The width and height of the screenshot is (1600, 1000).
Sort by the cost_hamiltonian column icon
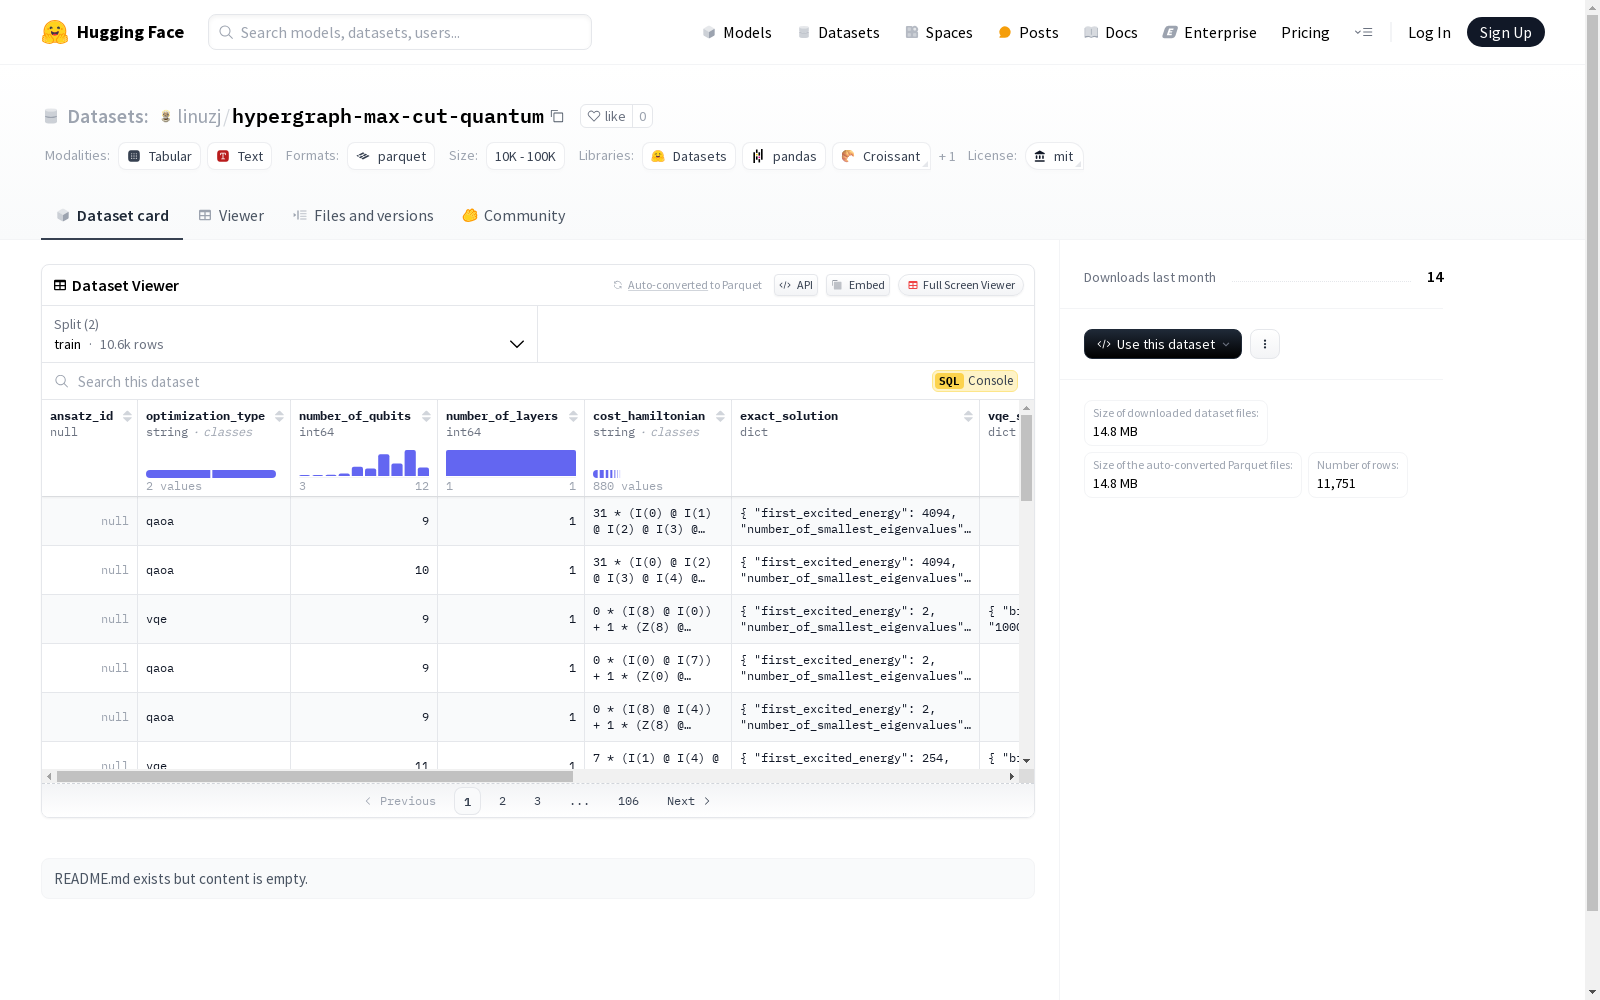click(720, 416)
